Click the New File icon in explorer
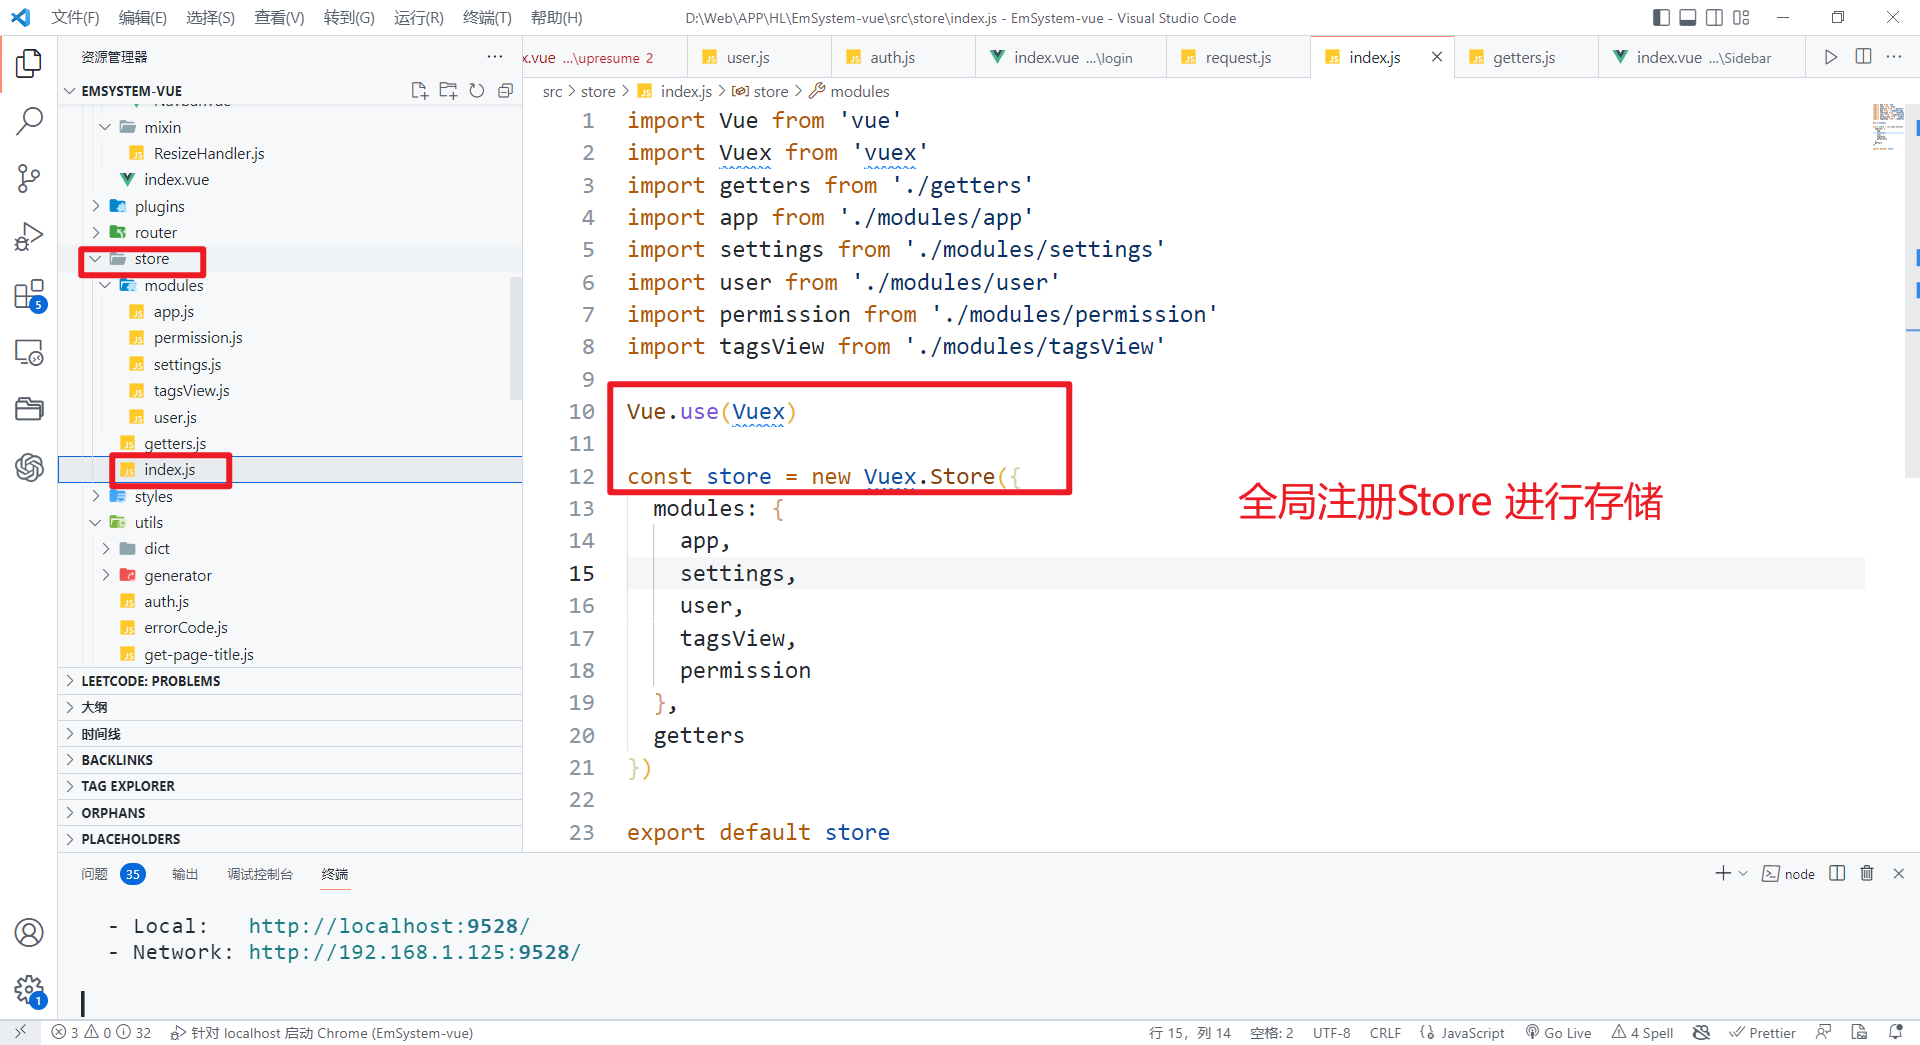The image size is (1920, 1045). coord(419,91)
